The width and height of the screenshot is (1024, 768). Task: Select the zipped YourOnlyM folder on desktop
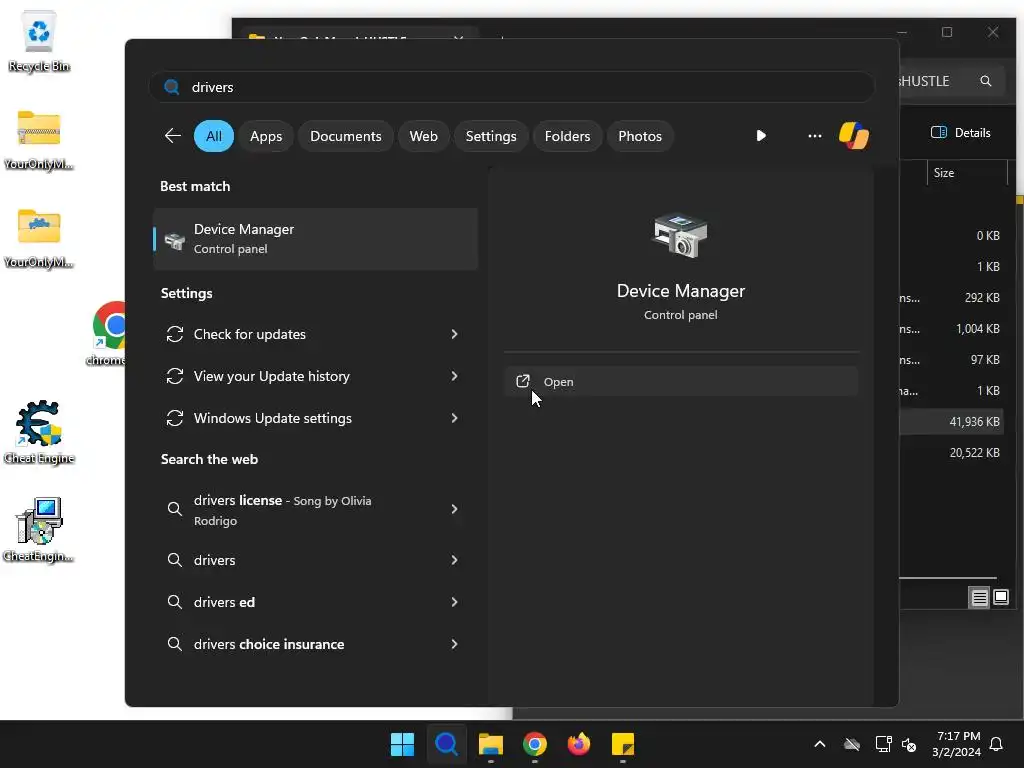tap(39, 140)
